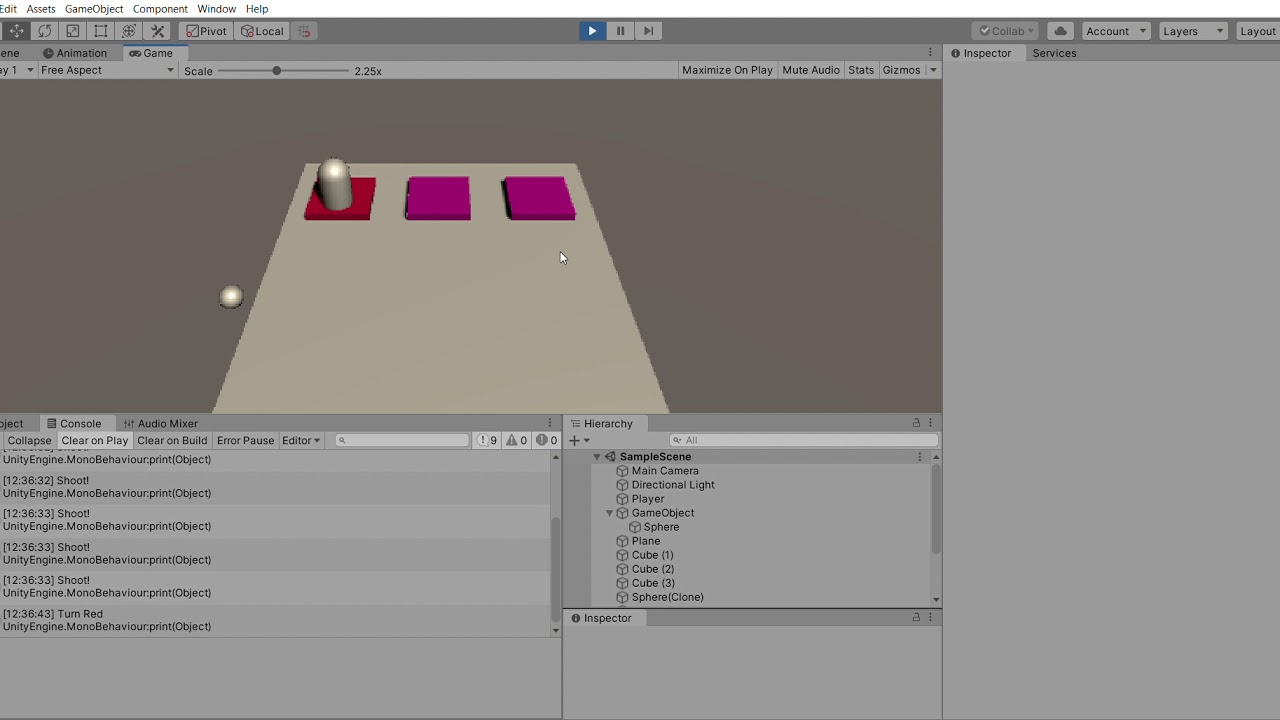
Task: Toggle warning message count filter
Action: click(516, 440)
